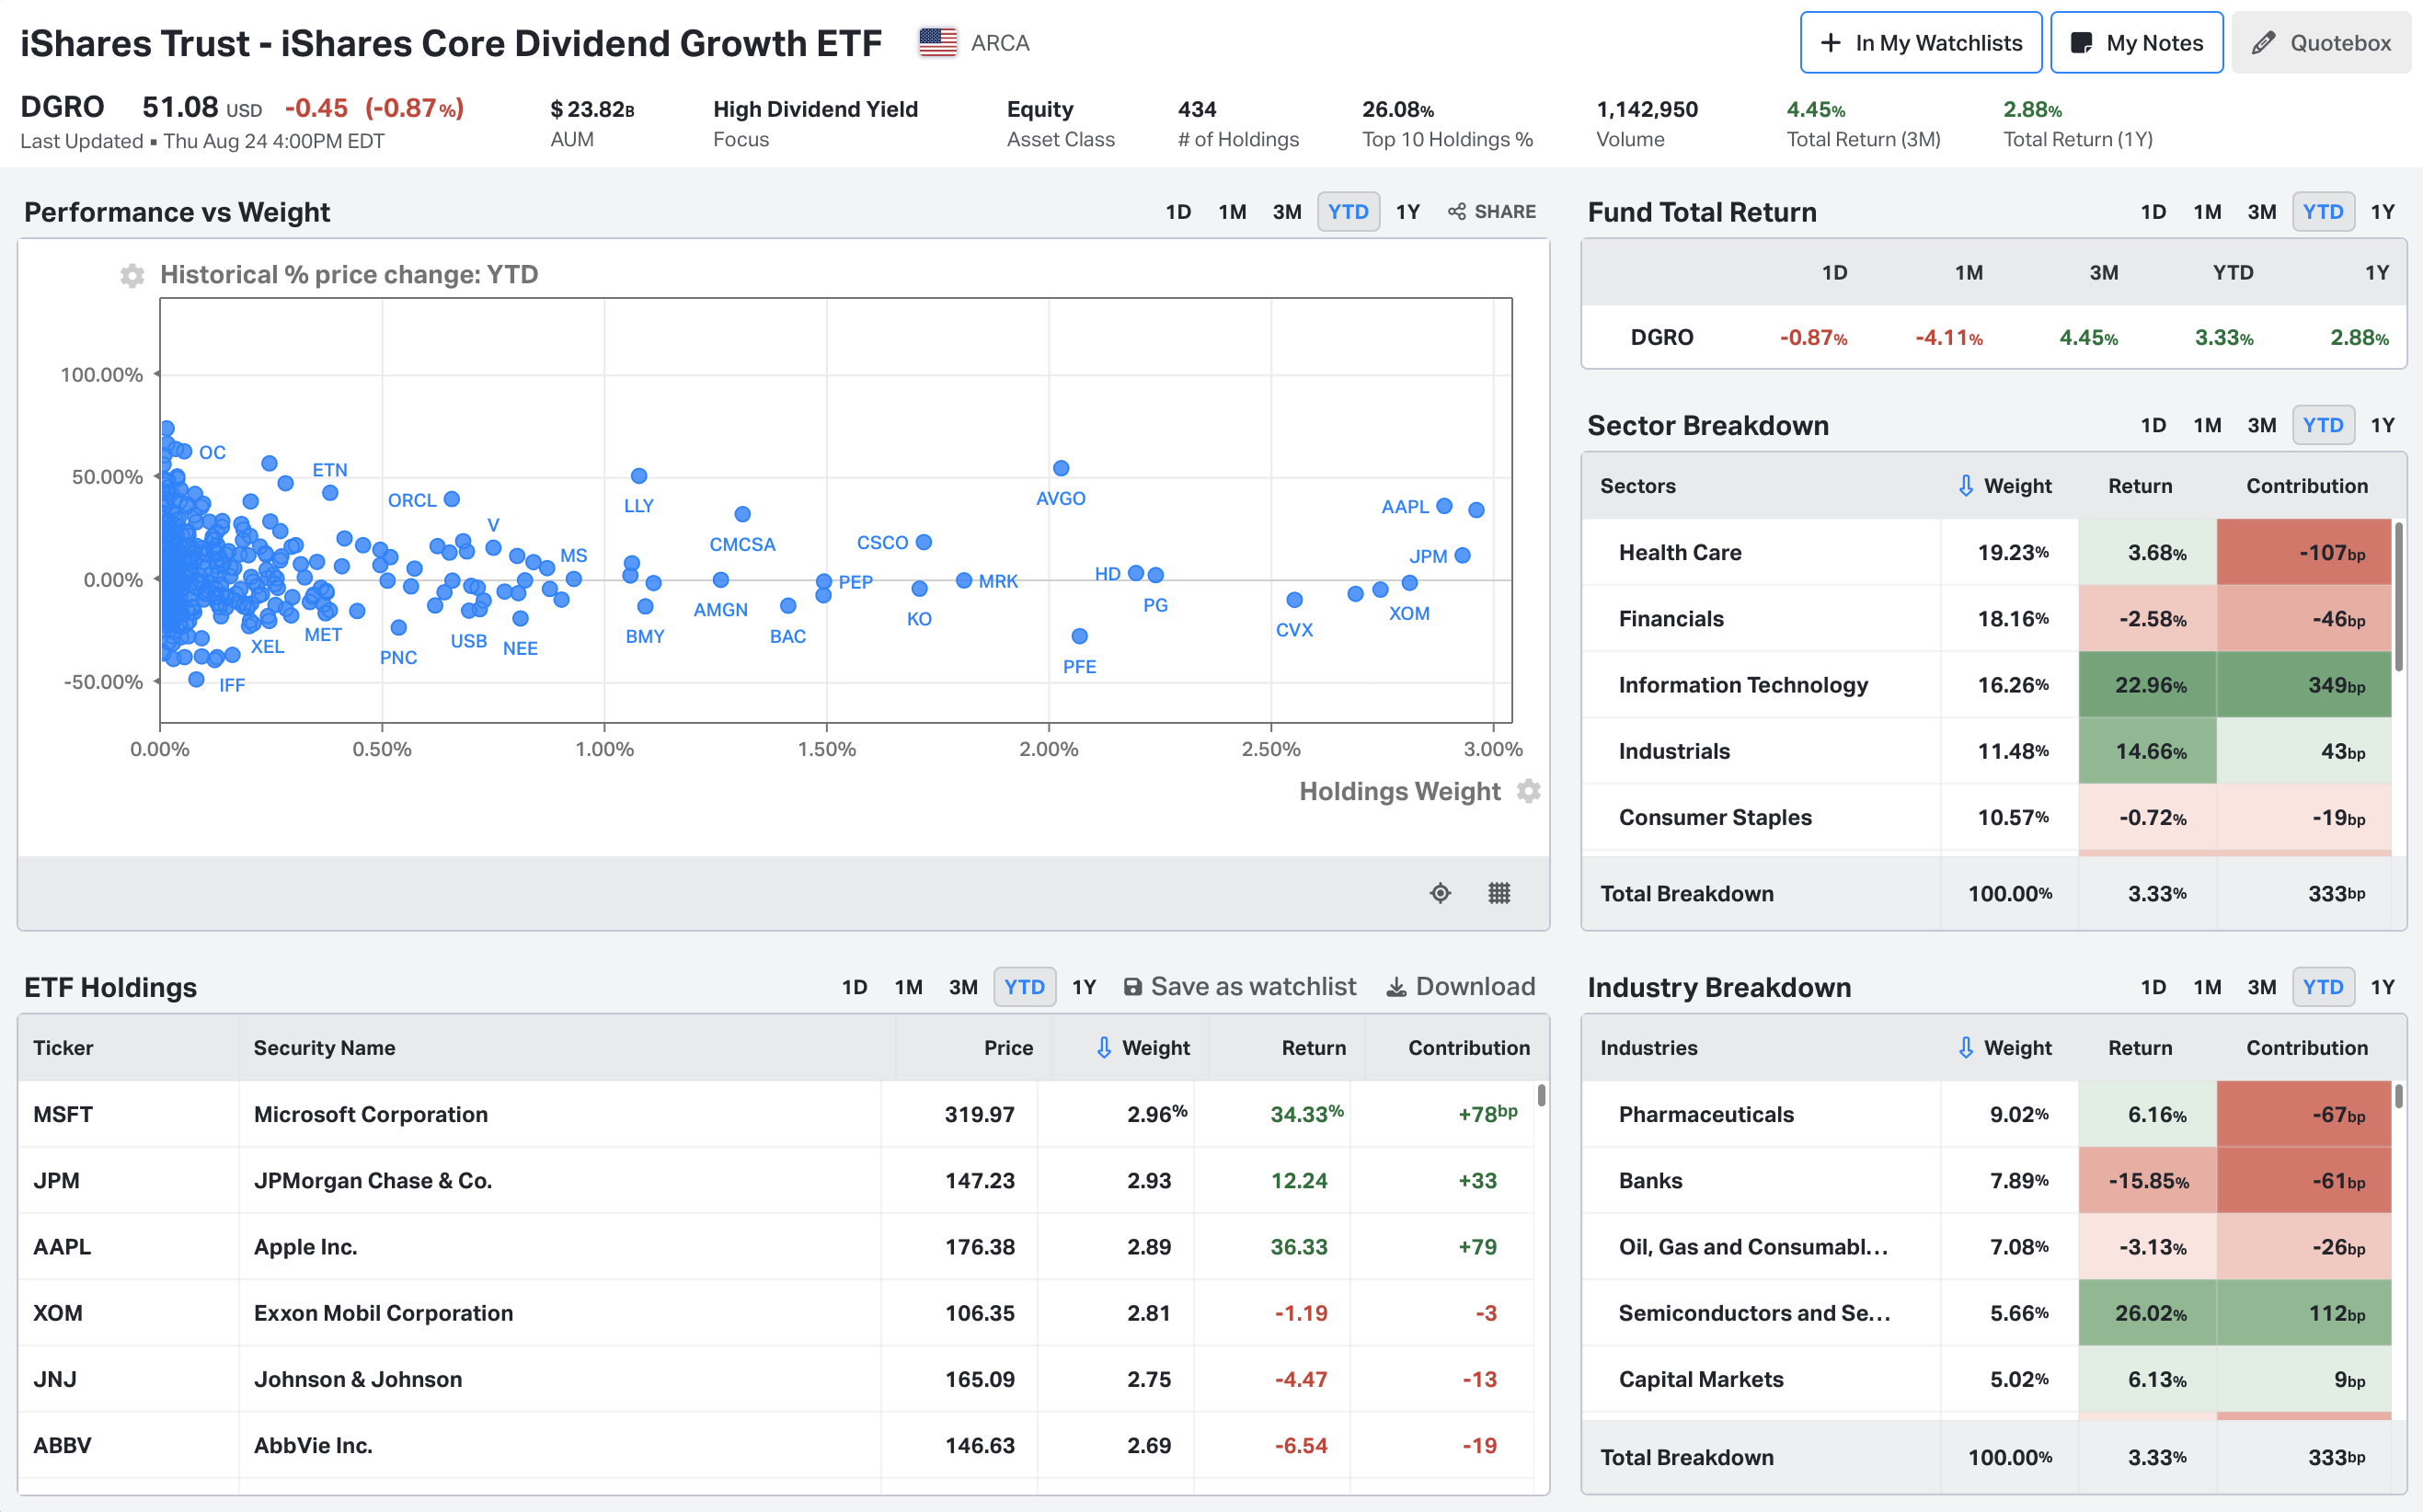The height and width of the screenshot is (1512, 2423).
Task: Select the Information Technology sector row
Action: (1986, 685)
